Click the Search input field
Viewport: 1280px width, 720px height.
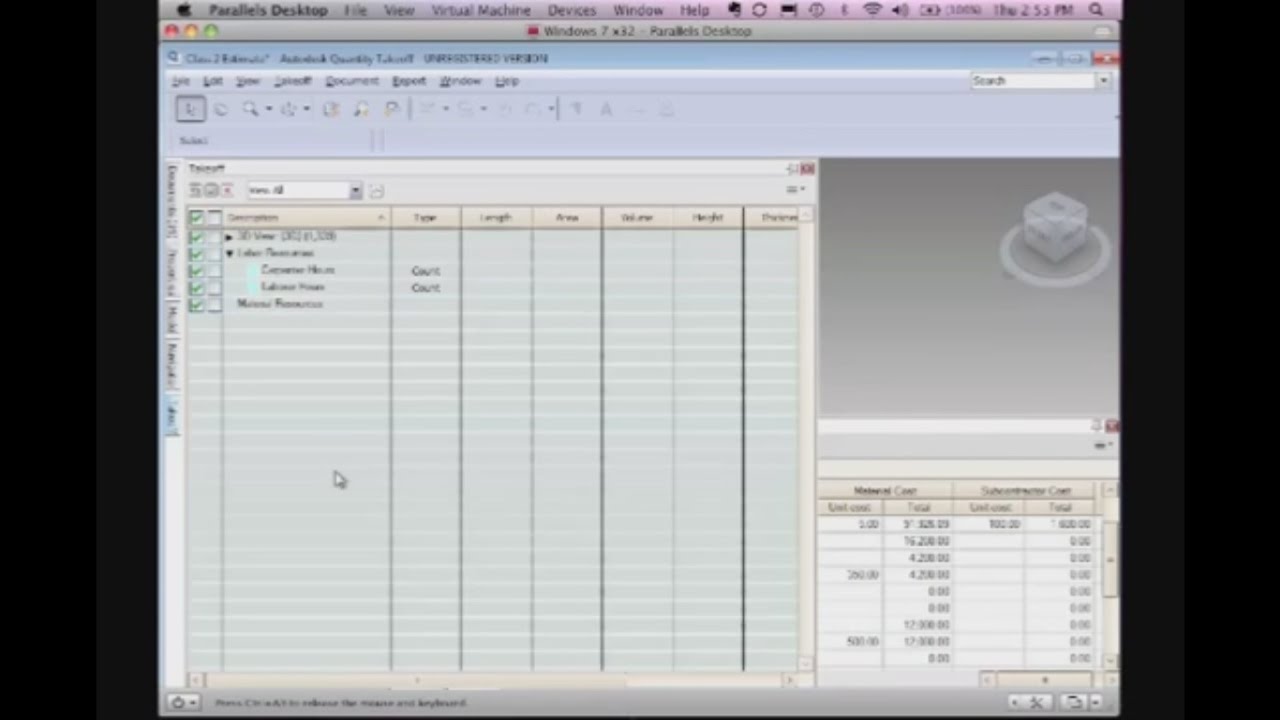pyautogui.click(x=1033, y=81)
